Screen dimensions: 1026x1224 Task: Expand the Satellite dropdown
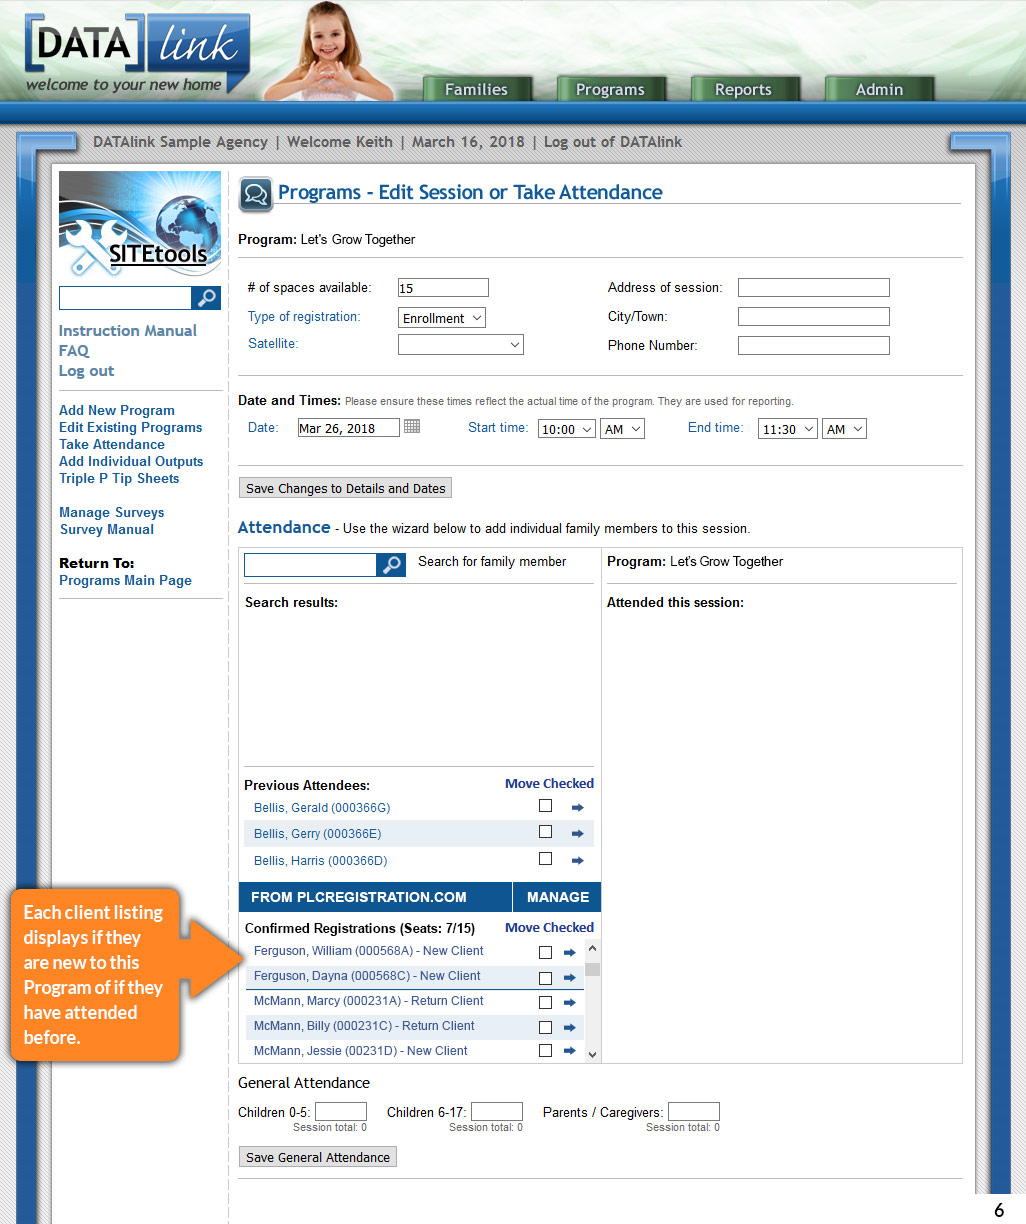coord(460,345)
